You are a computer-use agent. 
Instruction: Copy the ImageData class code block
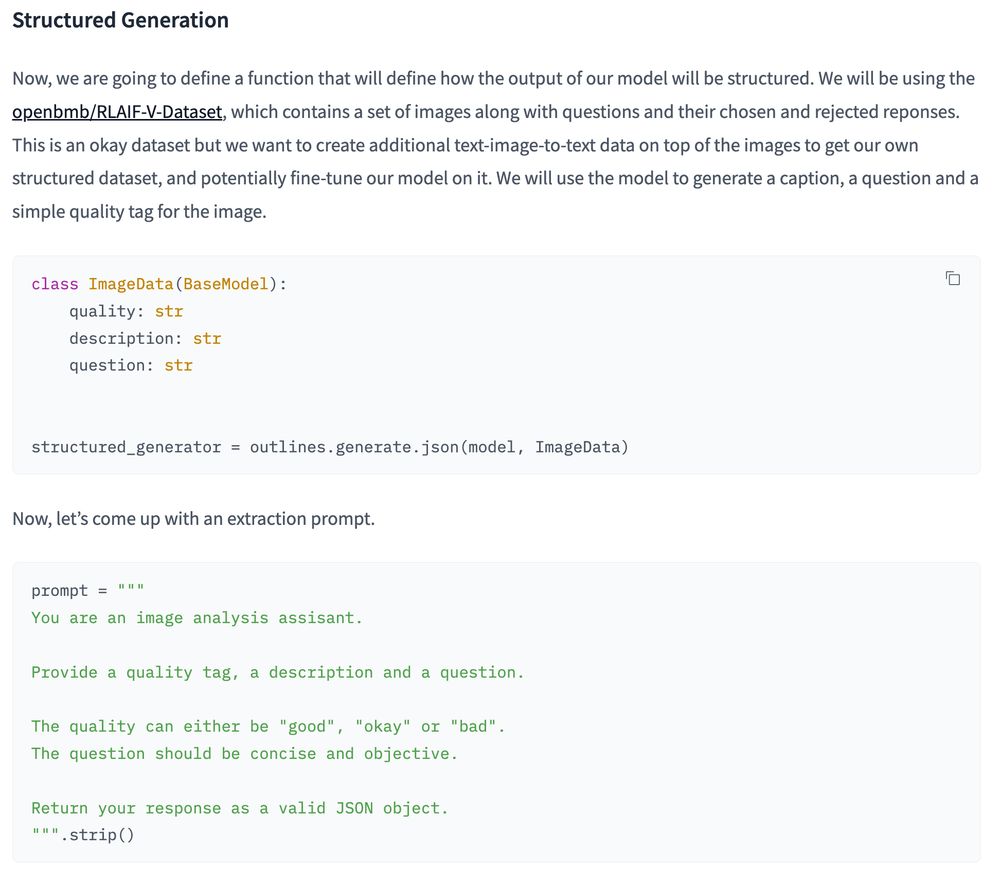[x=953, y=278]
